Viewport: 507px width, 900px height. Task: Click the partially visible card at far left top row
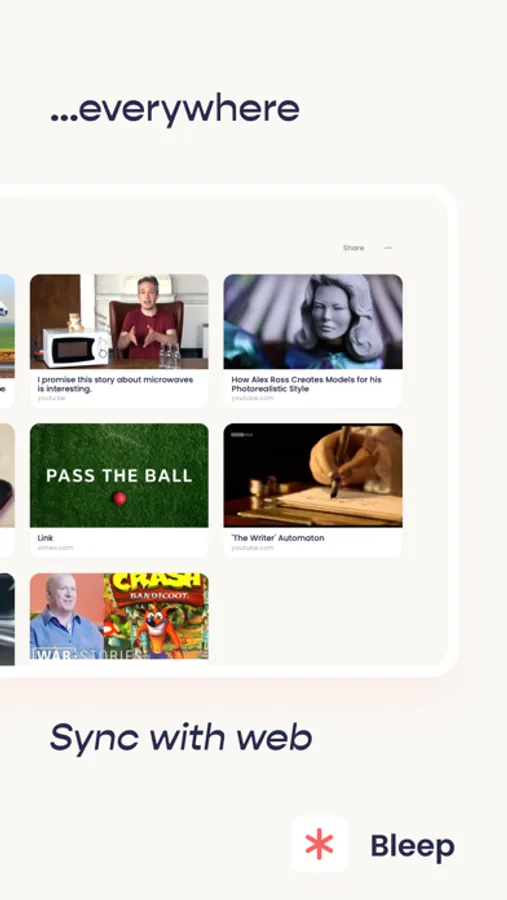tap(7, 341)
